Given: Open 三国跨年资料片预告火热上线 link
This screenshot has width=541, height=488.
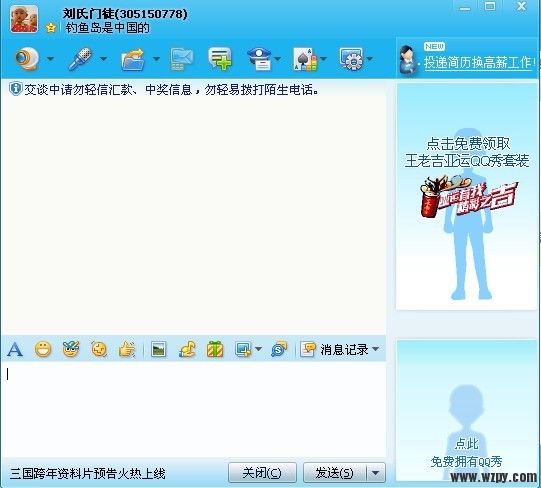Looking at the screenshot, I should tap(88, 474).
